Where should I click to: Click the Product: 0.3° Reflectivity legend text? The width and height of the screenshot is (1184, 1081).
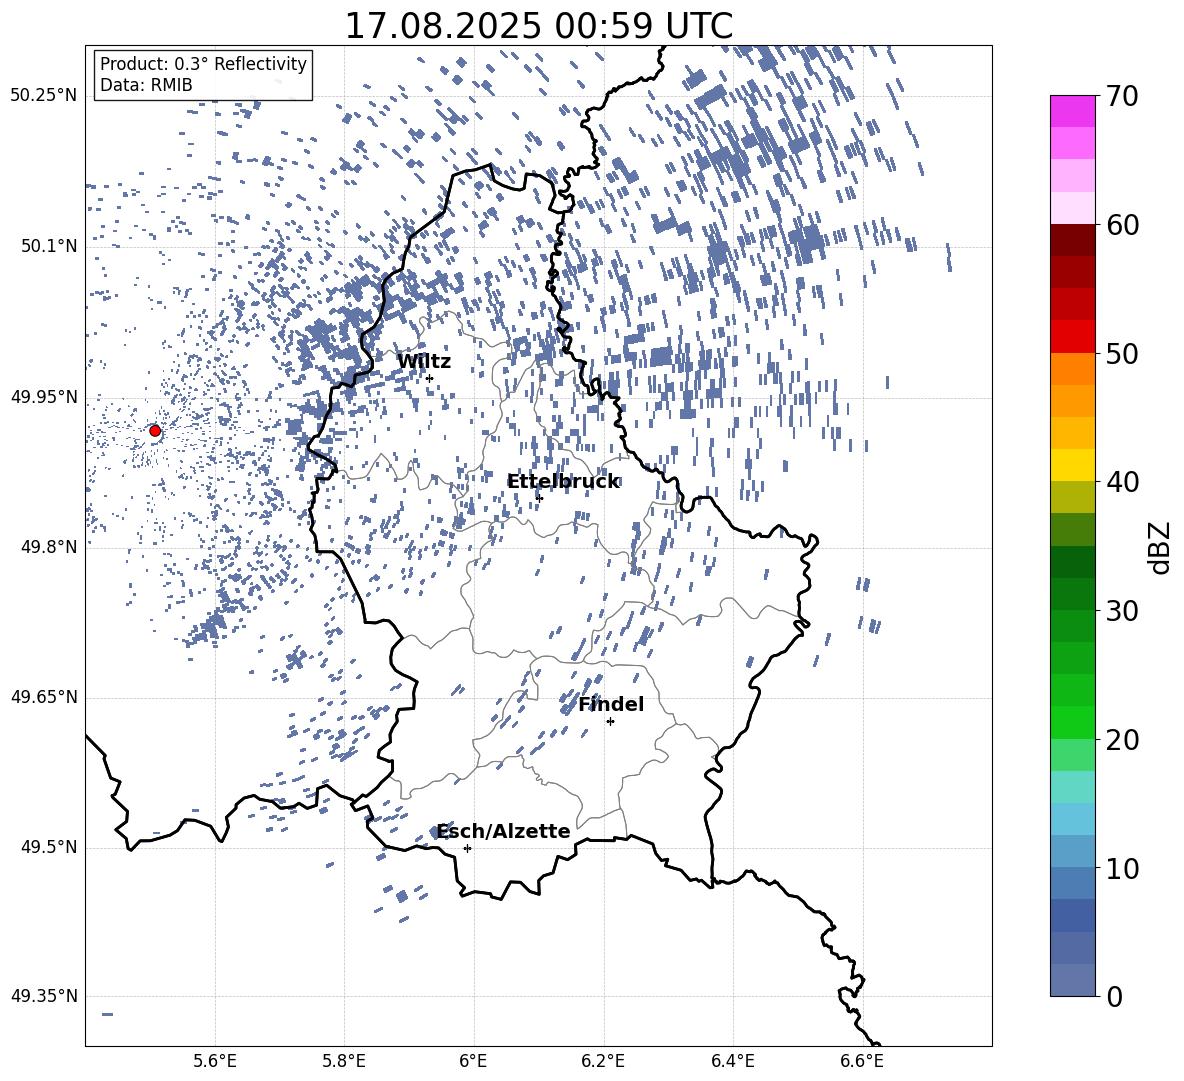tap(203, 64)
